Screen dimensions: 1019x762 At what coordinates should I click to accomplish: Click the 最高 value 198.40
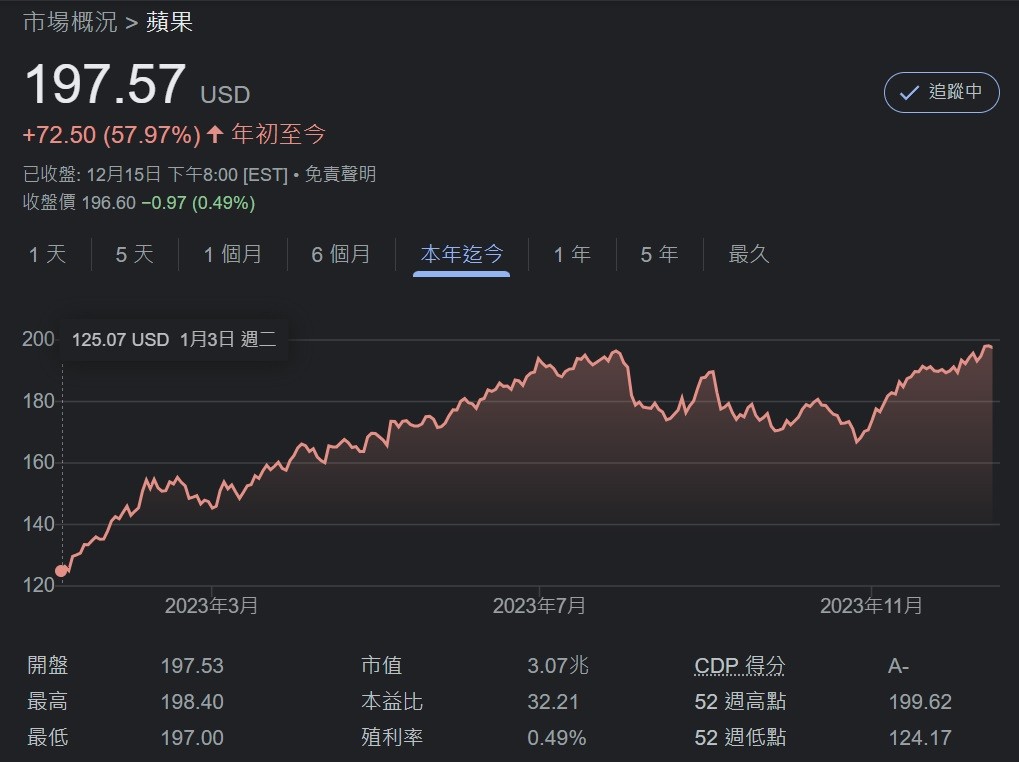click(192, 702)
